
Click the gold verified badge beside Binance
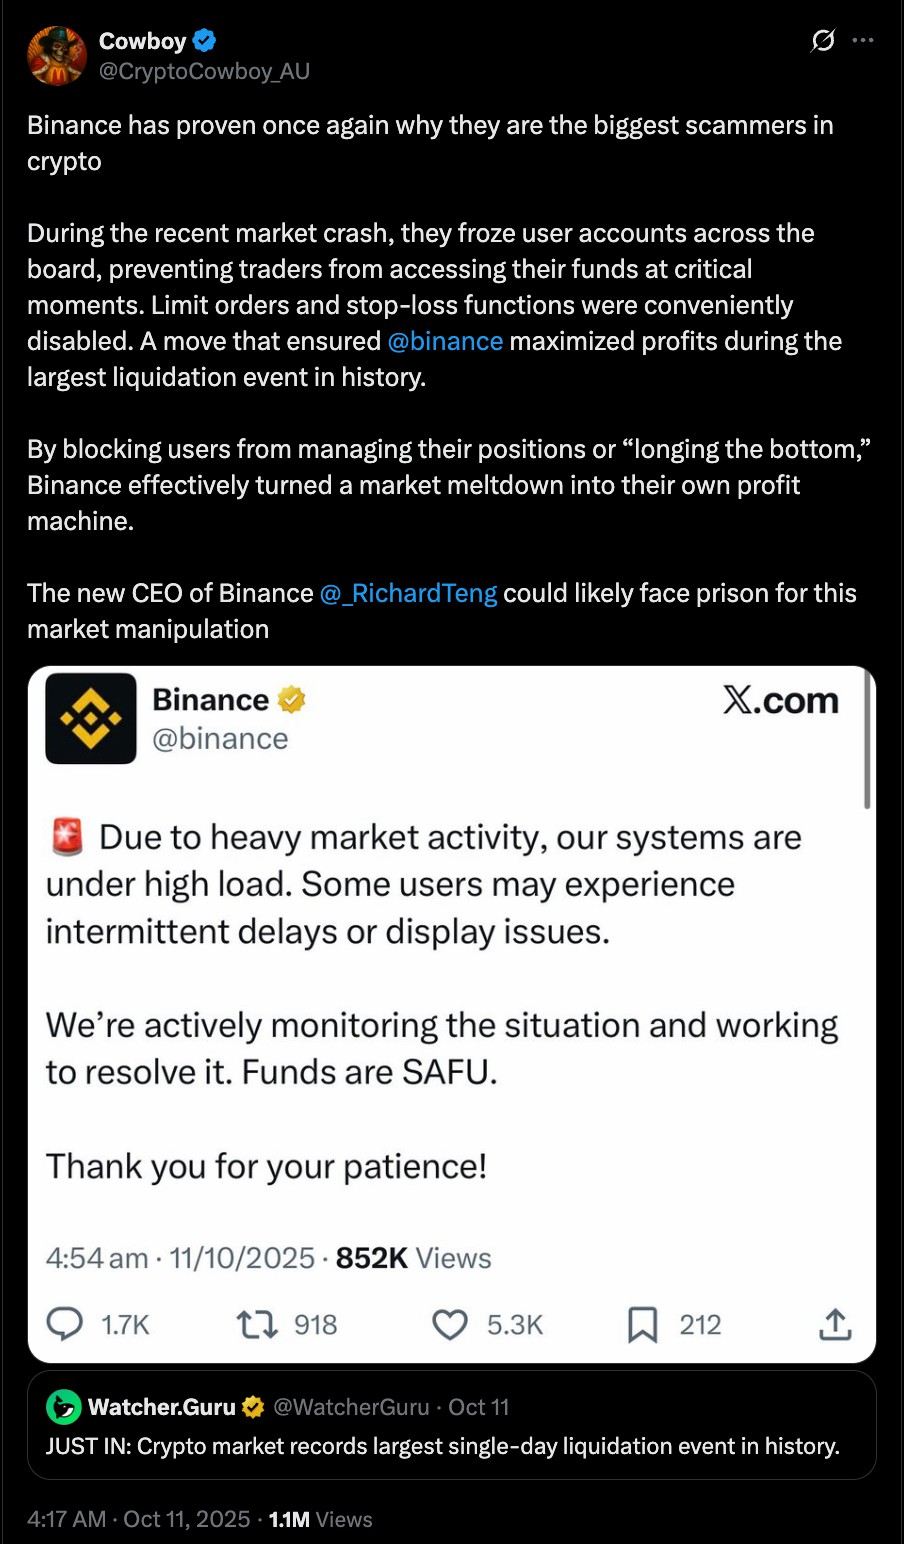[291, 700]
